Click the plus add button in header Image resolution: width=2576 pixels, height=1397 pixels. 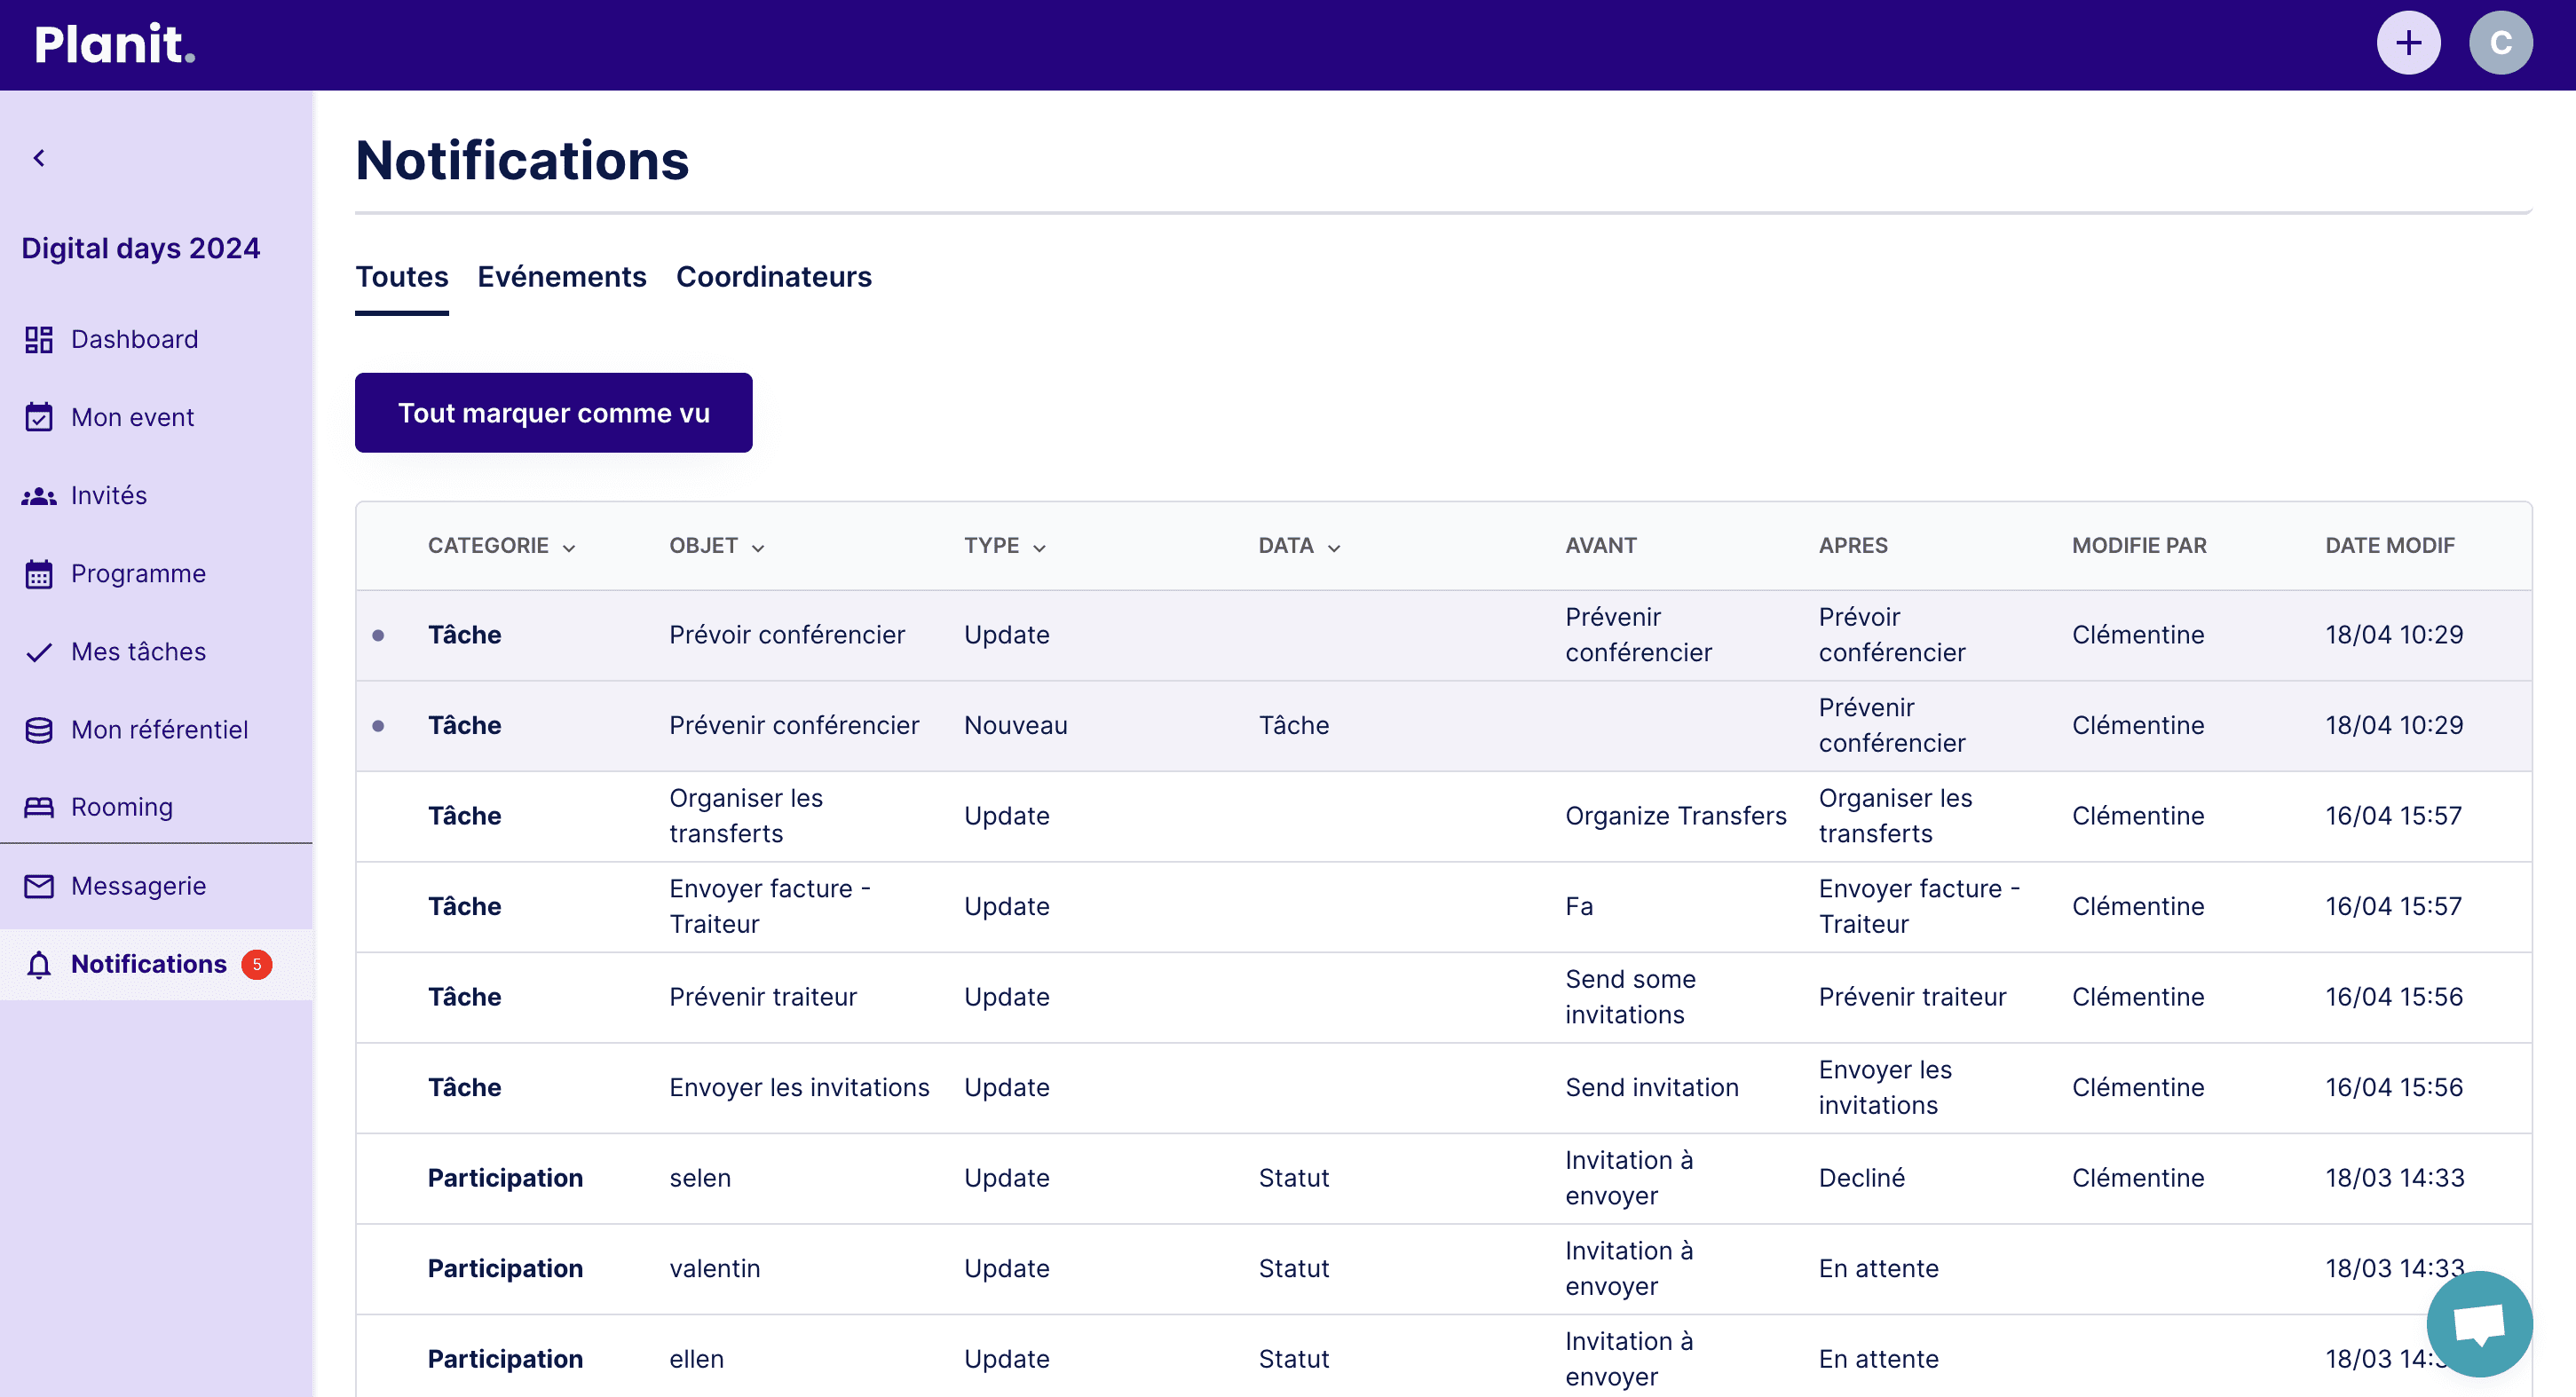(x=2408, y=43)
